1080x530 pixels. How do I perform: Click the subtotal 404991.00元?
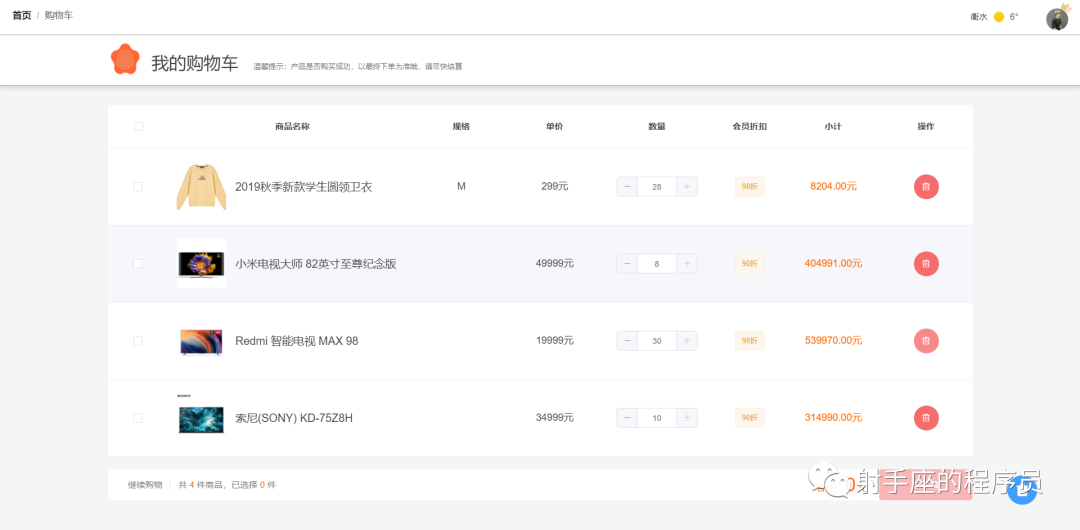click(x=833, y=263)
